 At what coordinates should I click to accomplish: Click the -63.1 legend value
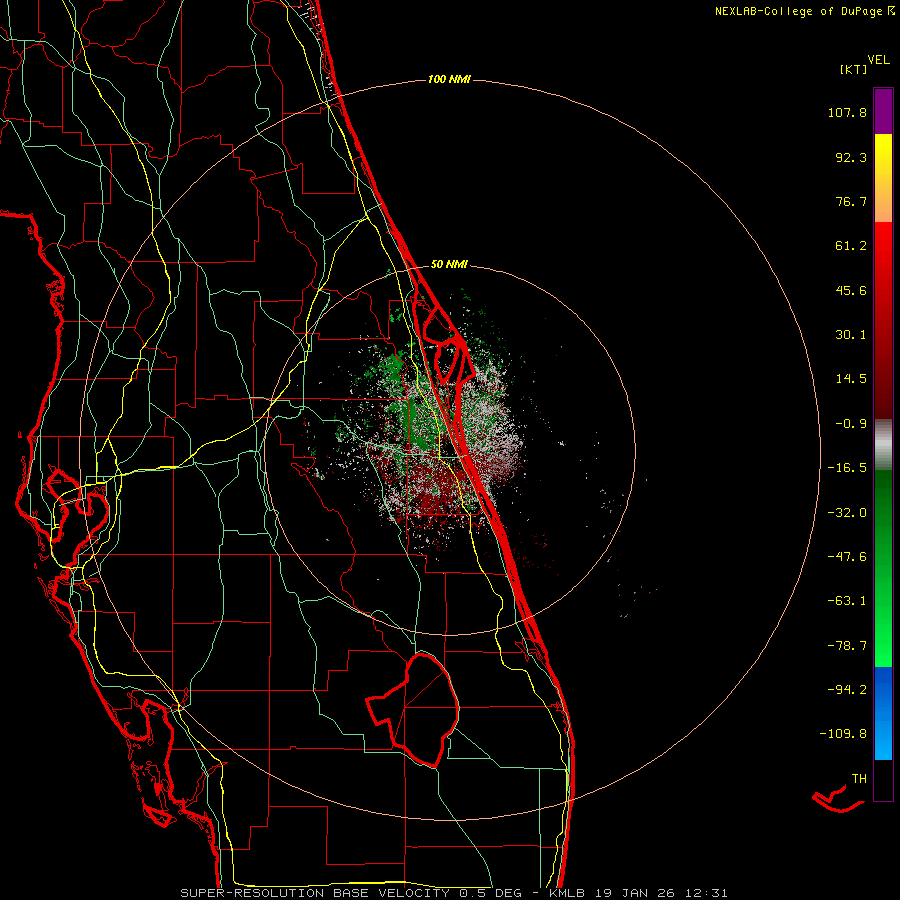[x=847, y=601]
